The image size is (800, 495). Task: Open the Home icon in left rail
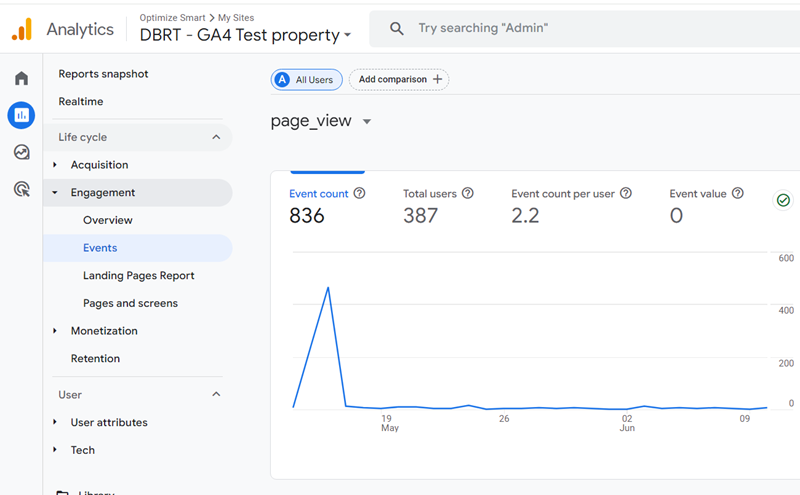[21, 78]
